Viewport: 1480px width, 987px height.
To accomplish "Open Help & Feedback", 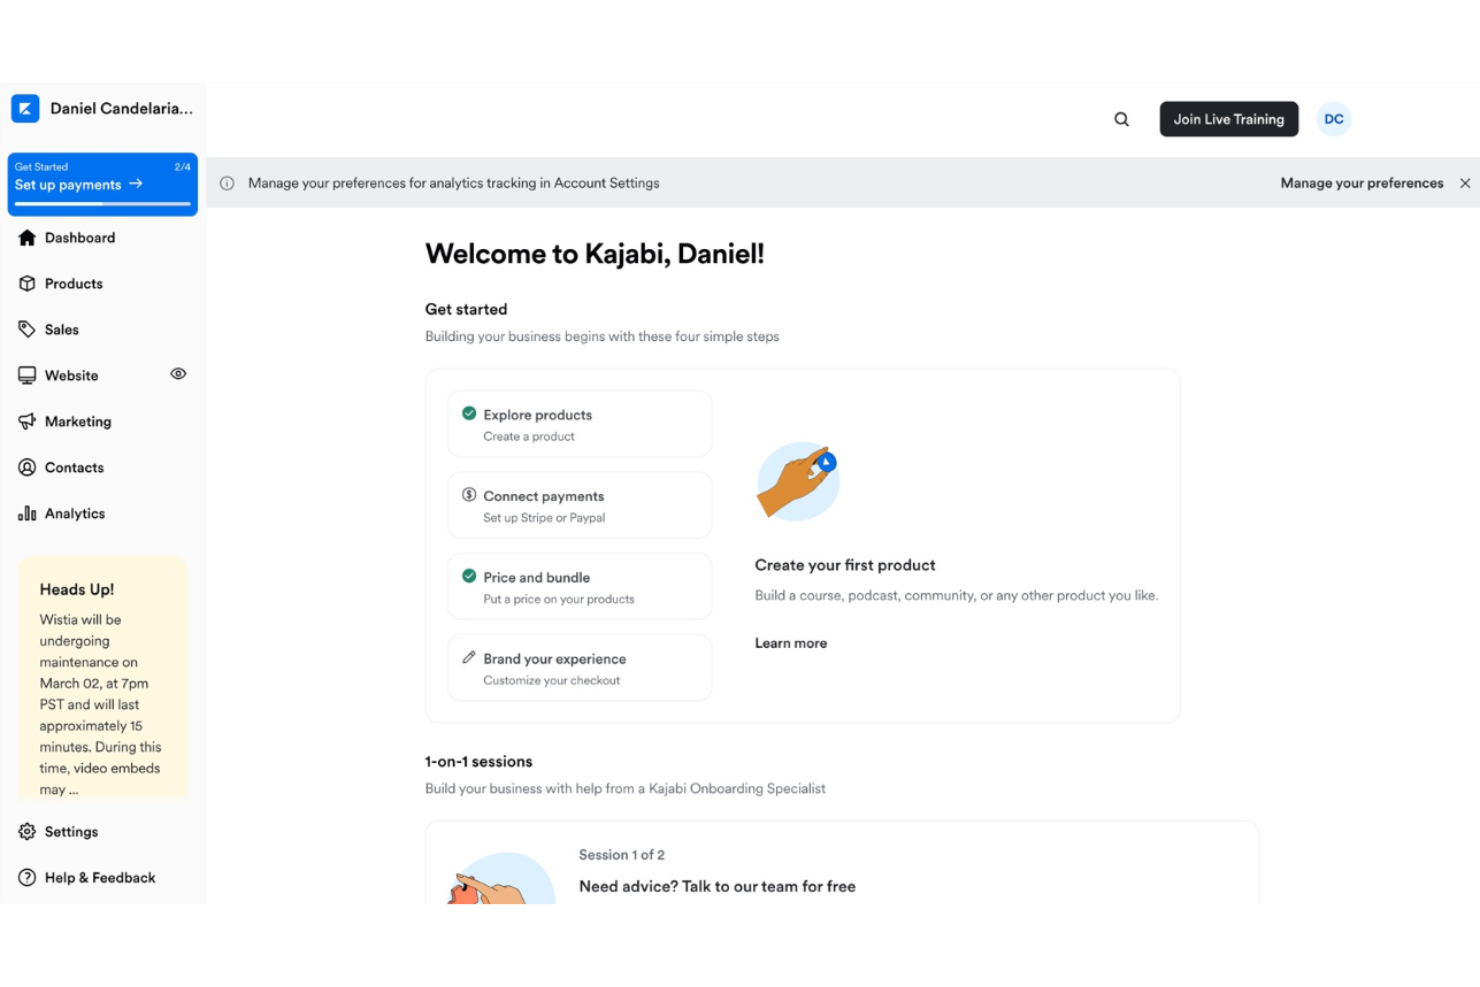I will coord(102,878).
